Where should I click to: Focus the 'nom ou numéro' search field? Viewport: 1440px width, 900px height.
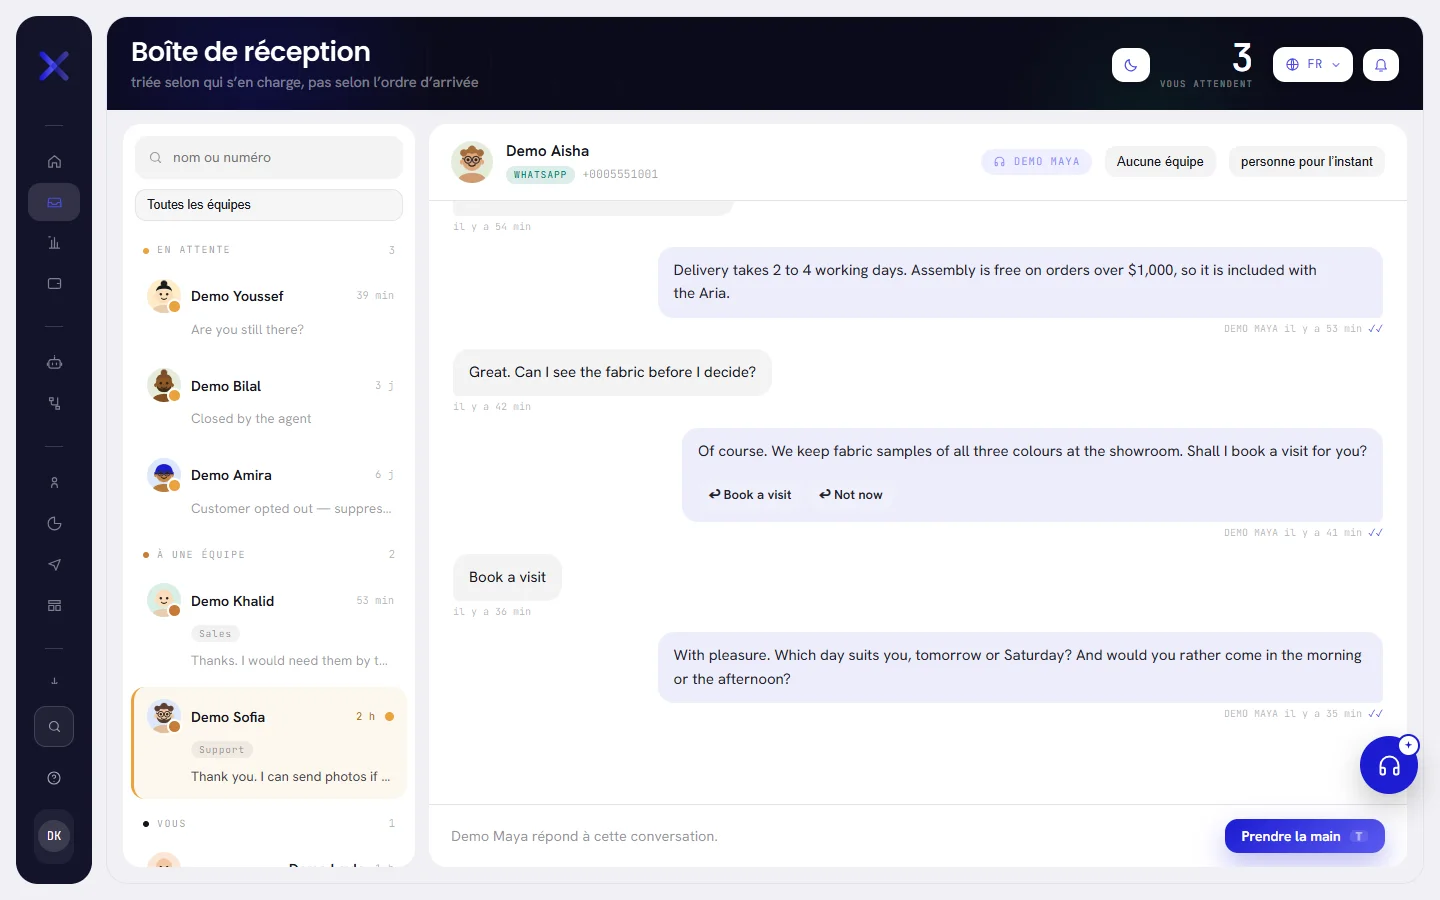click(x=269, y=158)
